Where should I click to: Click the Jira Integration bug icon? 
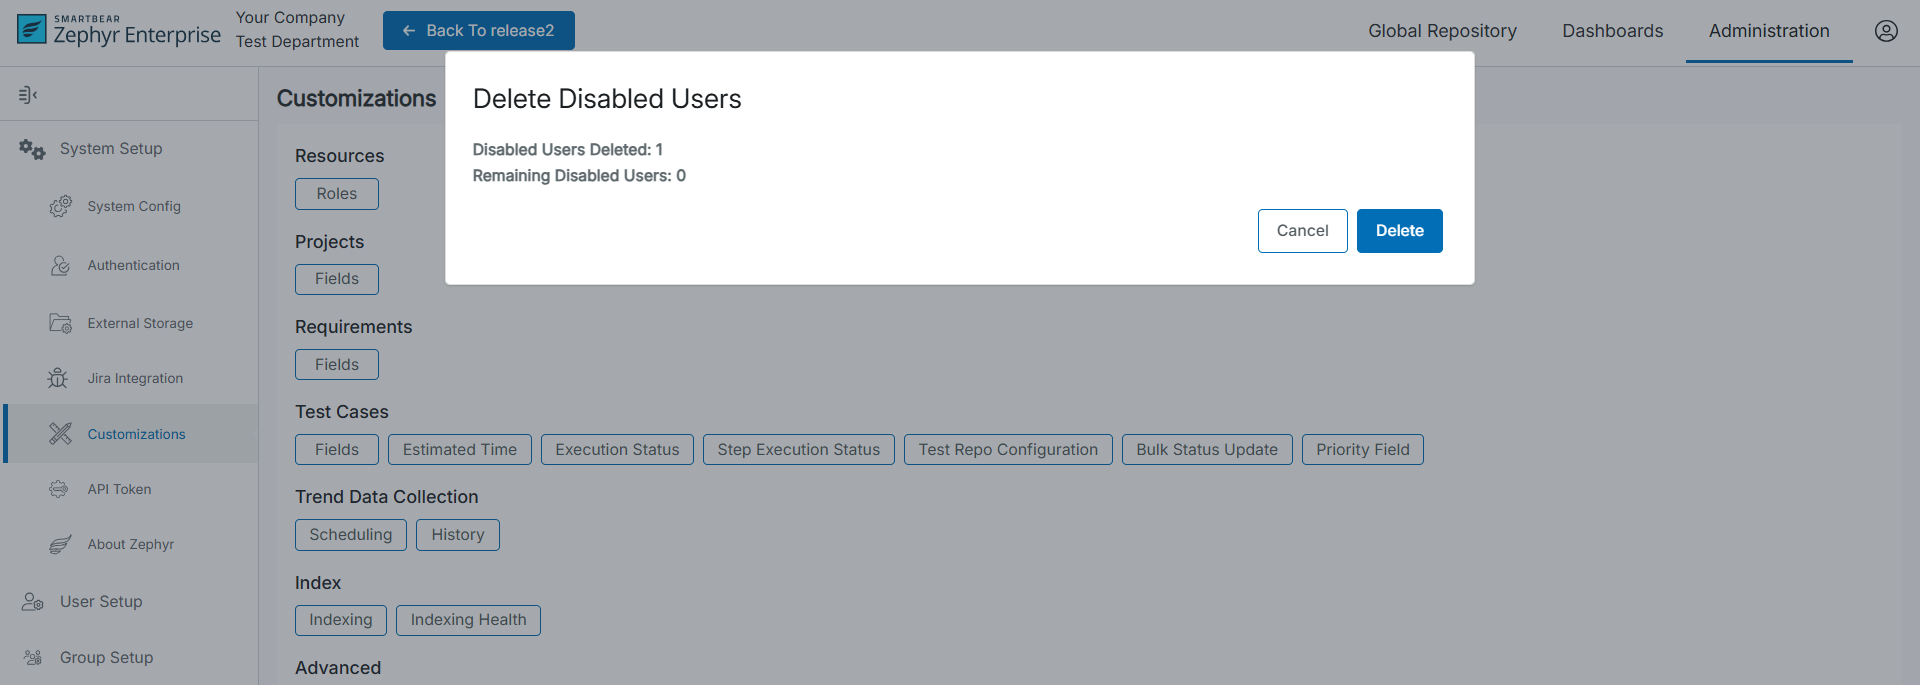click(58, 378)
